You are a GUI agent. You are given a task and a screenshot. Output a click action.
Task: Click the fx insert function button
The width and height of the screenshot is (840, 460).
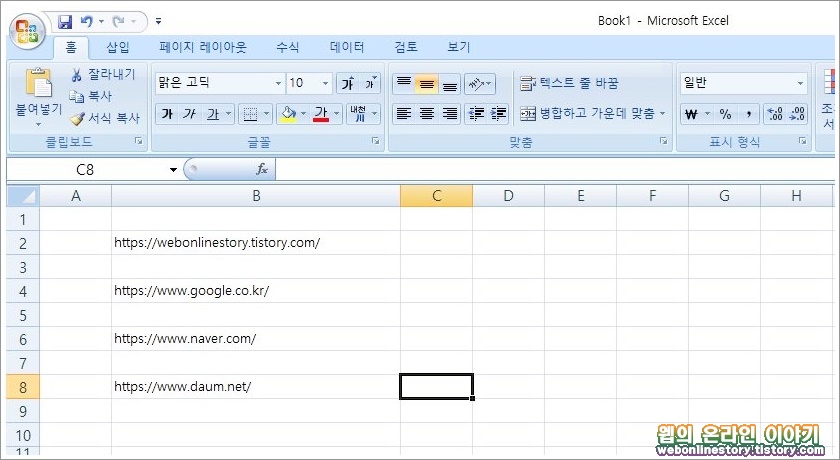261,170
